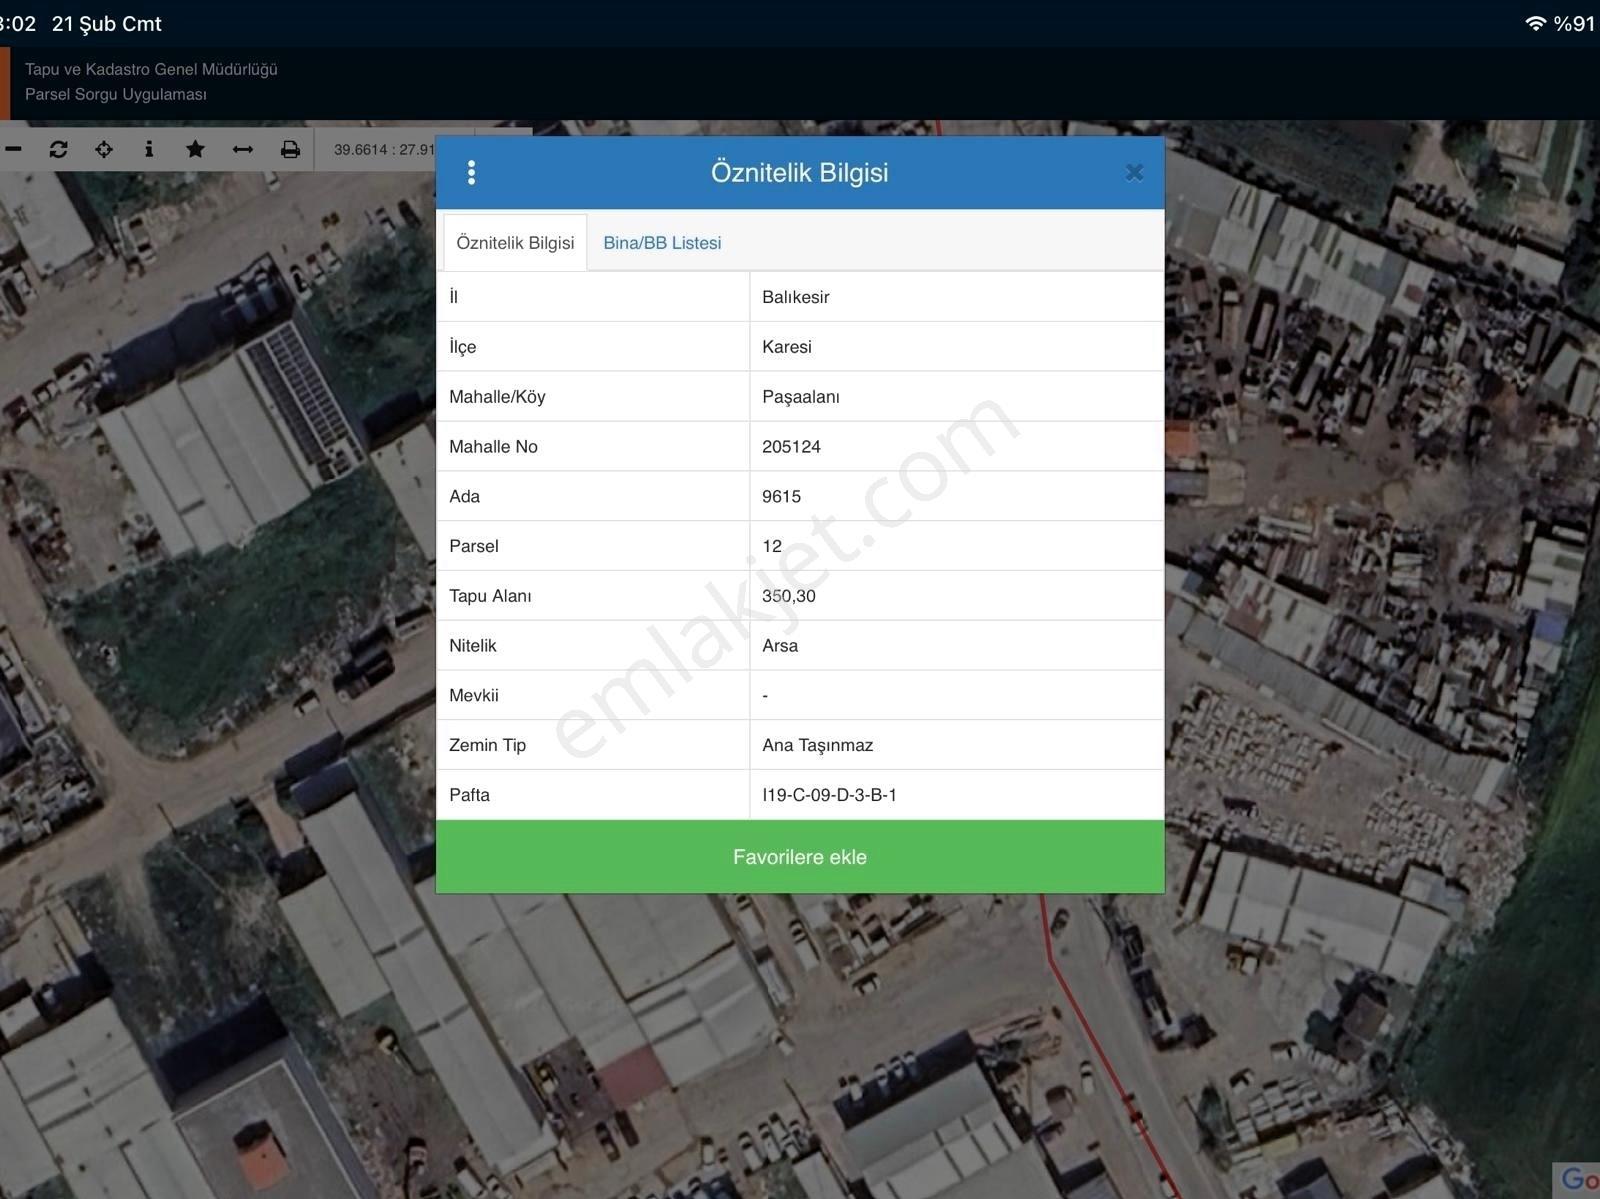
Task: Click the locate crosshair icon
Action: point(104,149)
